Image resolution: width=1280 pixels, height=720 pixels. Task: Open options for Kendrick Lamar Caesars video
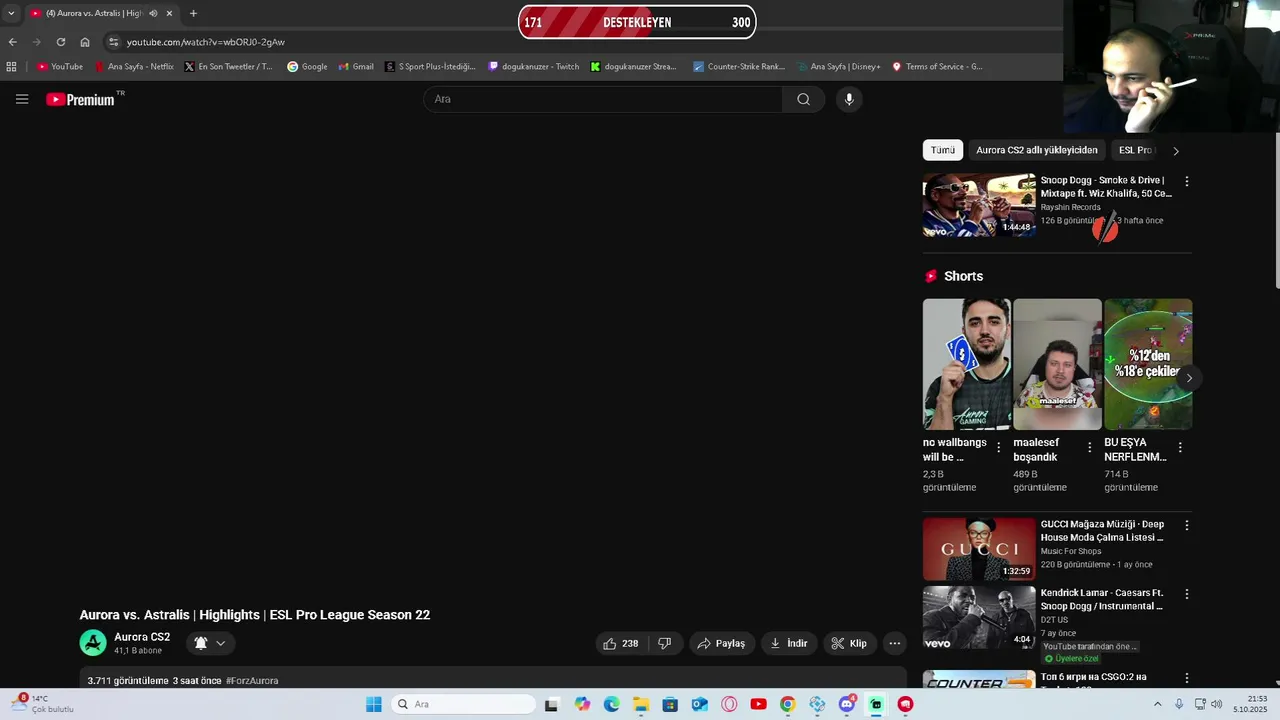[x=1187, y=594]
